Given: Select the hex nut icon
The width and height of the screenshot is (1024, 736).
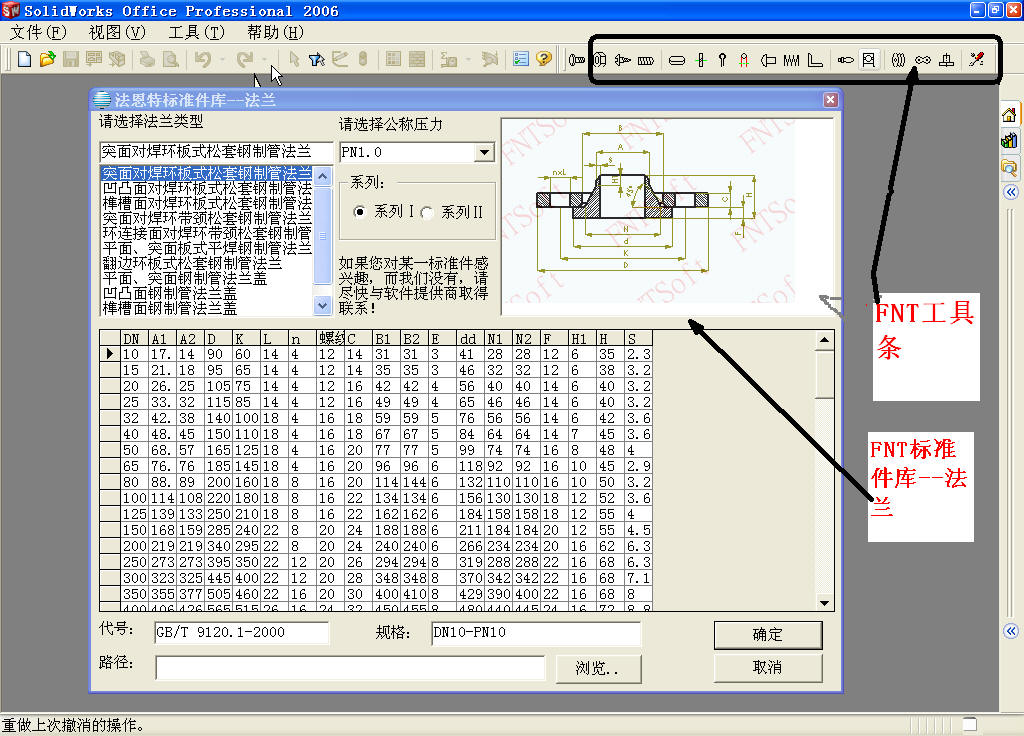Looking at the screenshot, I should click(600, 60).
